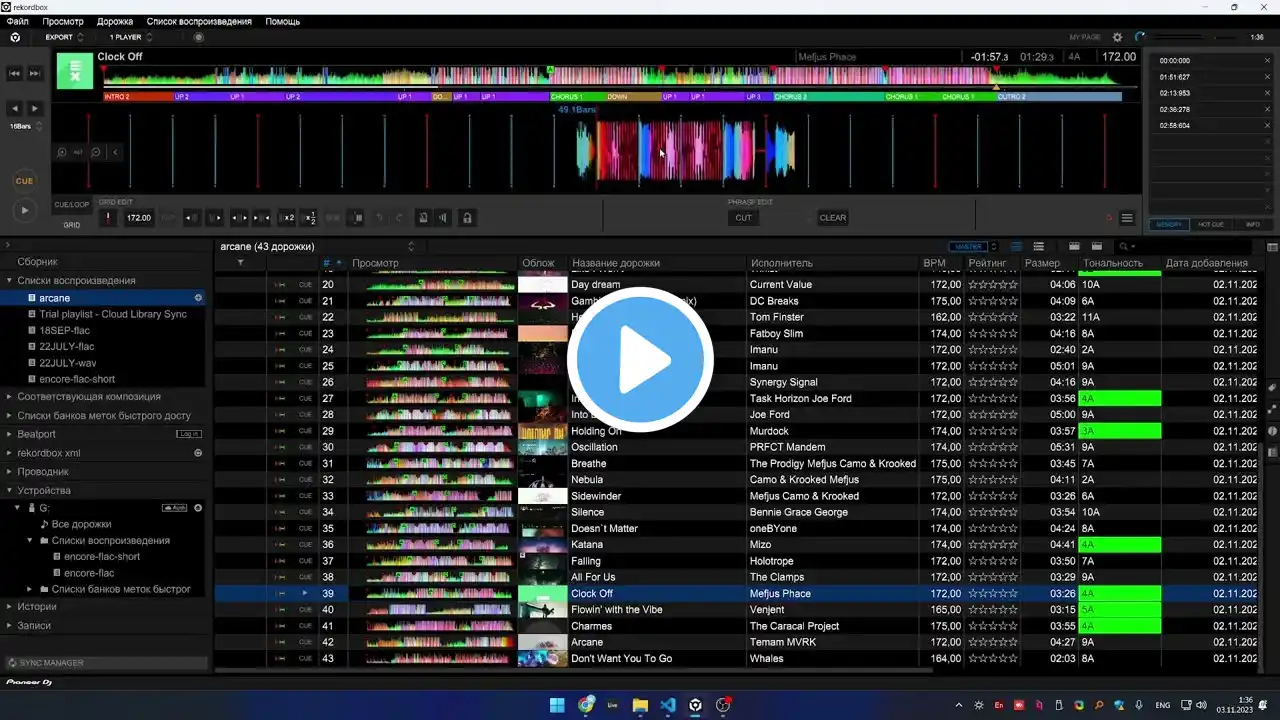Select the encore-flac-short playlist under G:
Screen dimensions: 1280x720
(x=101, y=557)
